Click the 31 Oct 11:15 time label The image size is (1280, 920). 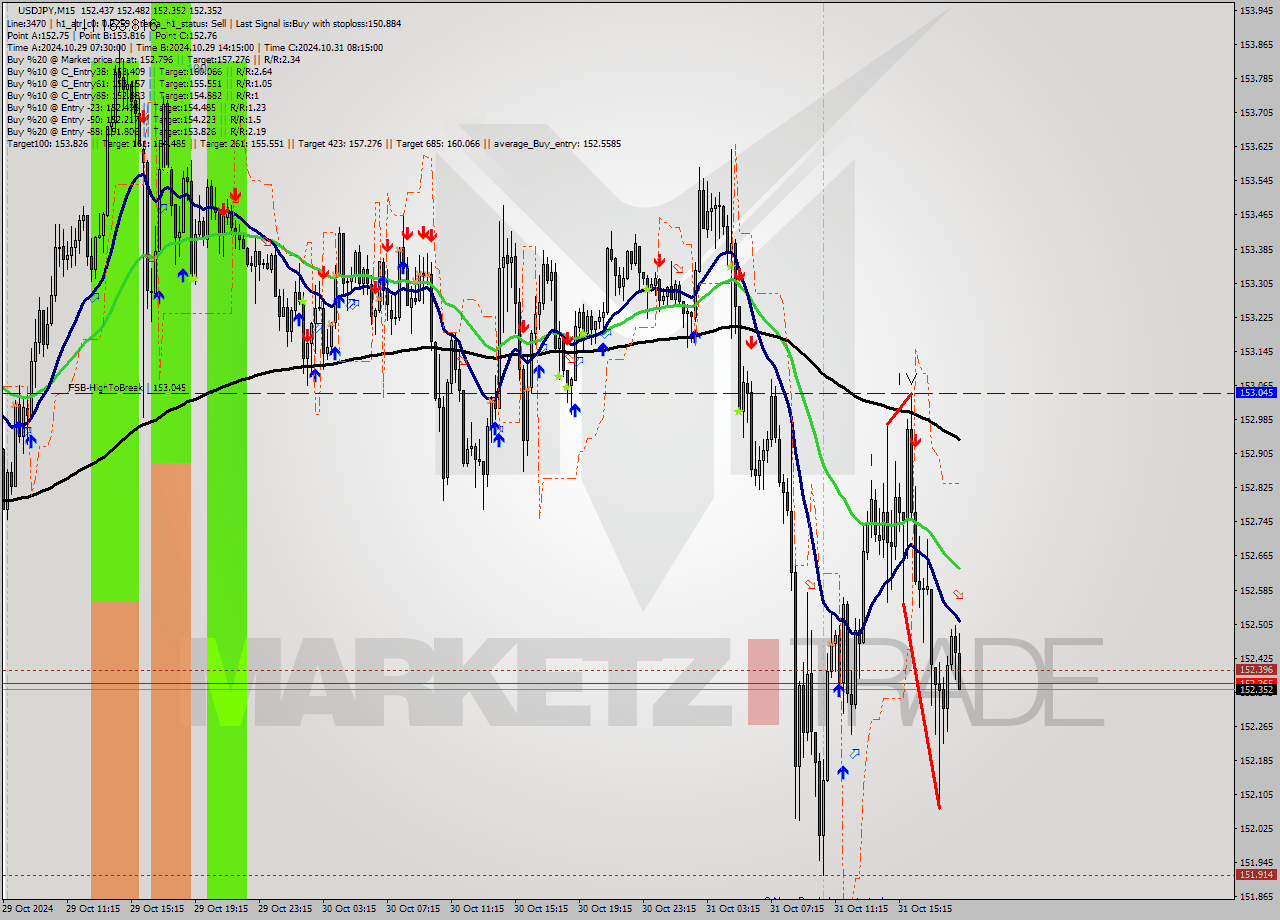click(861, 909)
